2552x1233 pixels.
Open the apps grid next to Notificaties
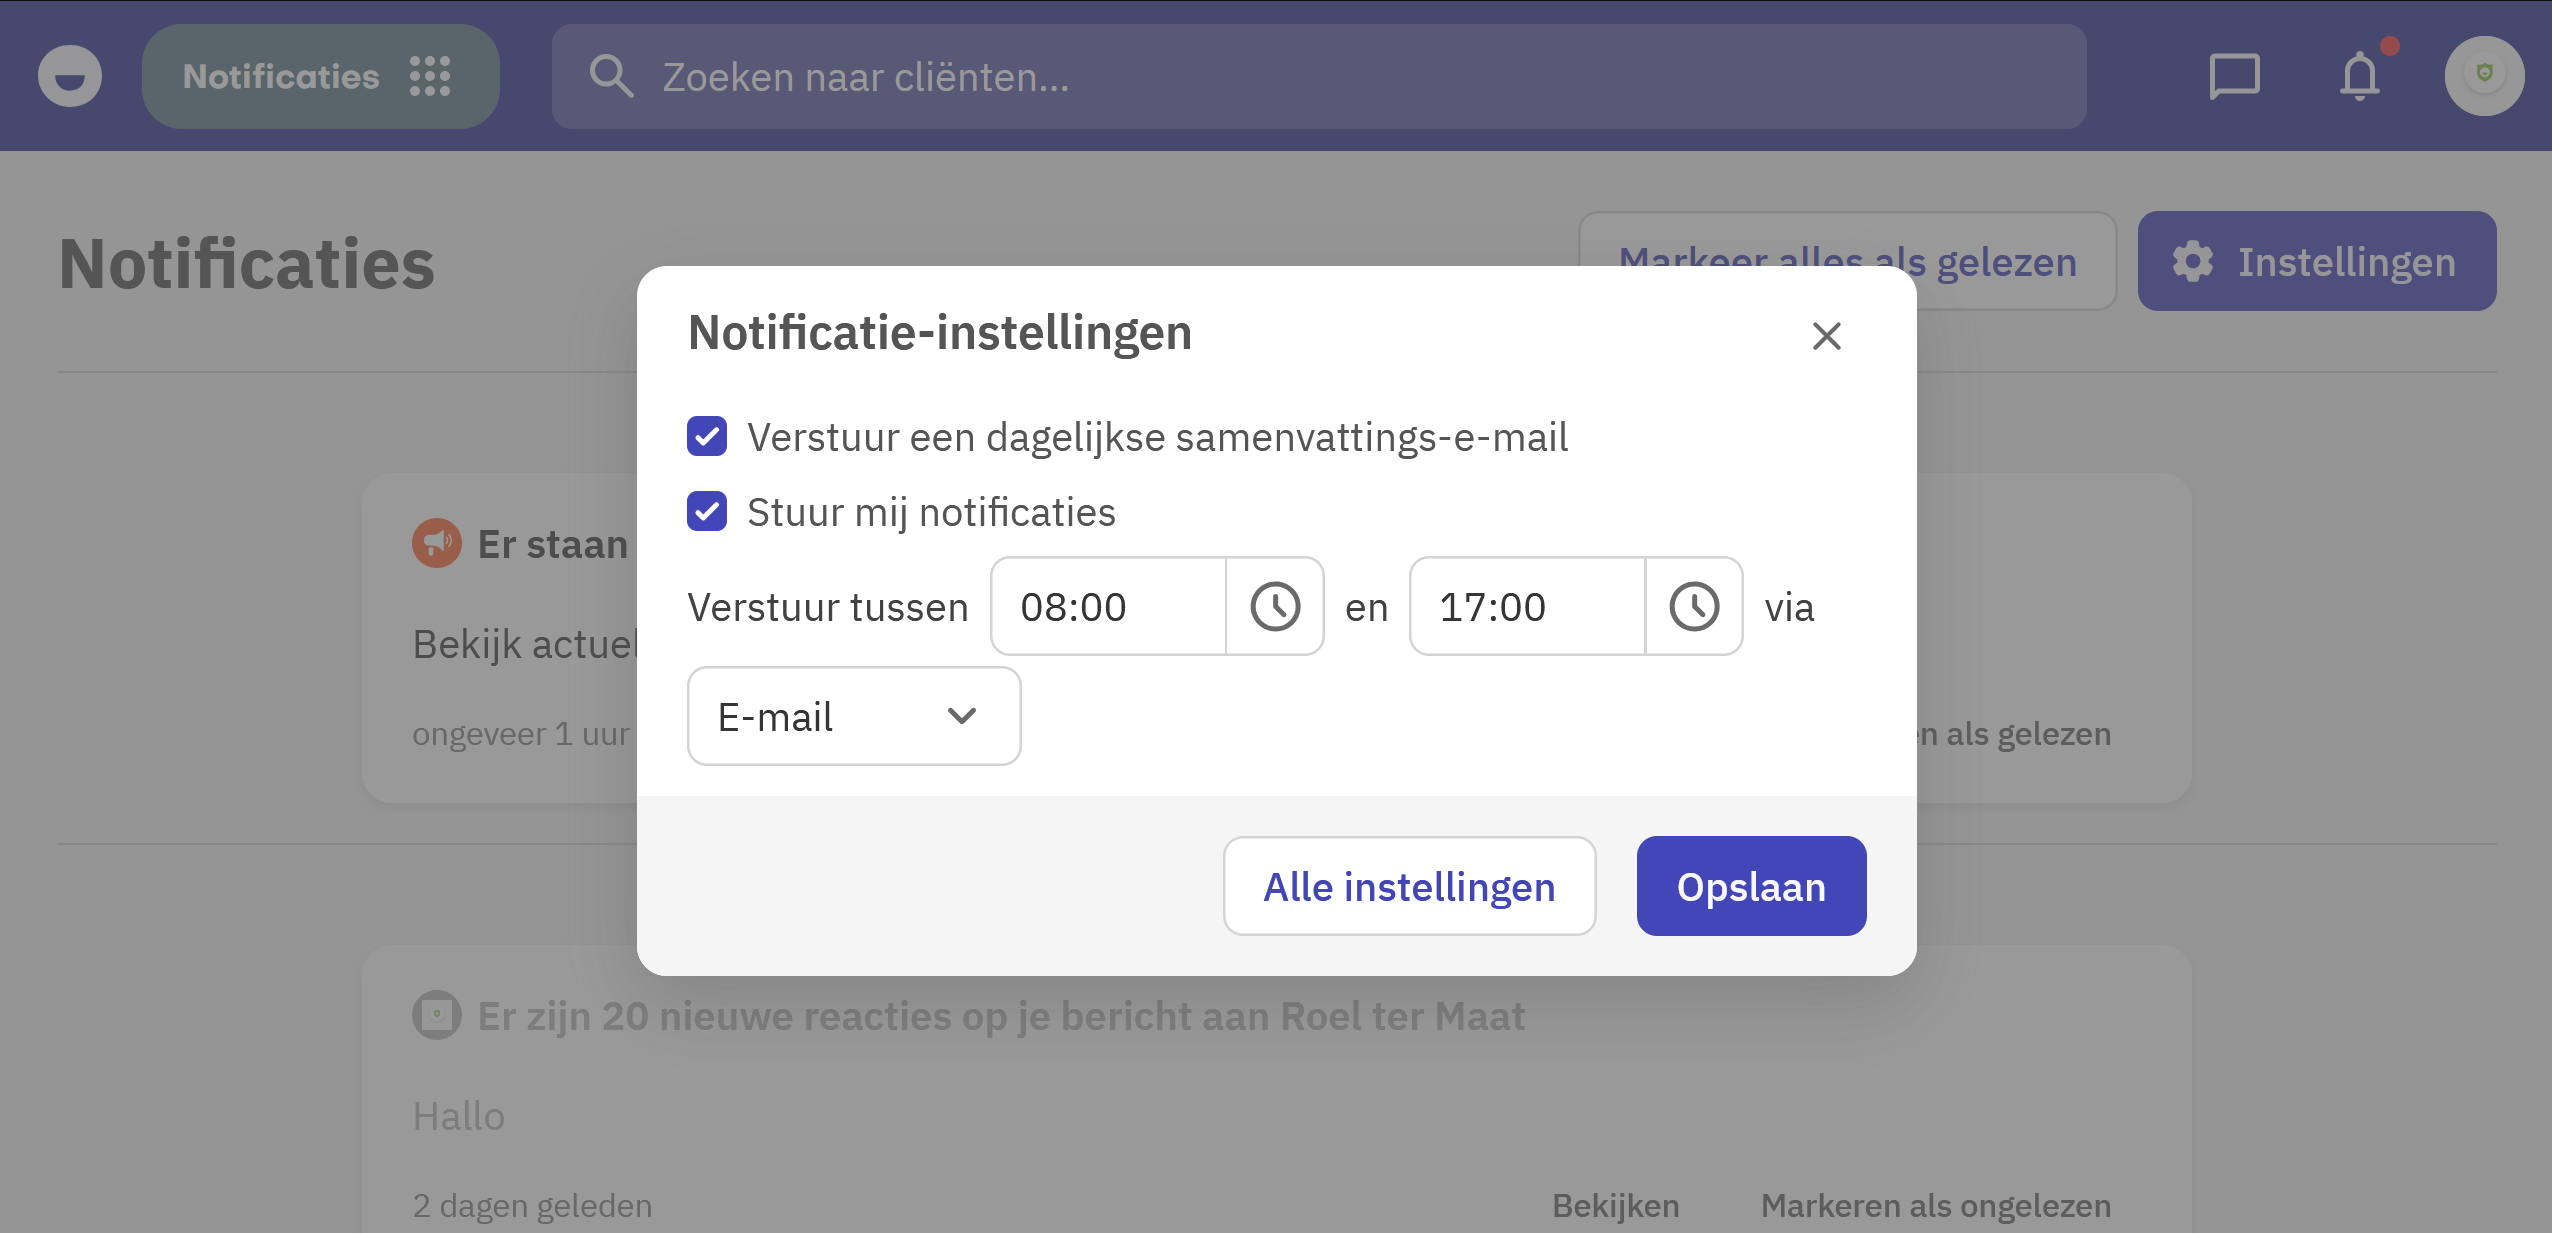430,76
